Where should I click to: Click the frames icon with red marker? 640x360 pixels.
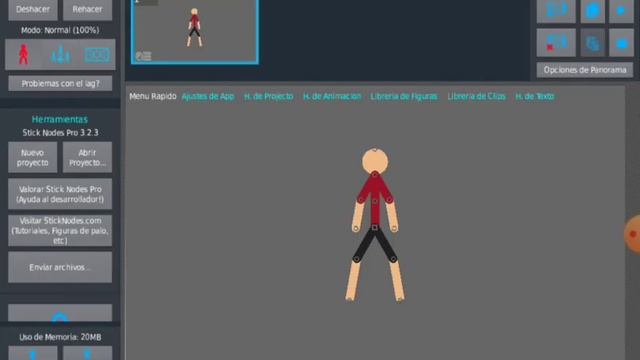click(556, 43)
